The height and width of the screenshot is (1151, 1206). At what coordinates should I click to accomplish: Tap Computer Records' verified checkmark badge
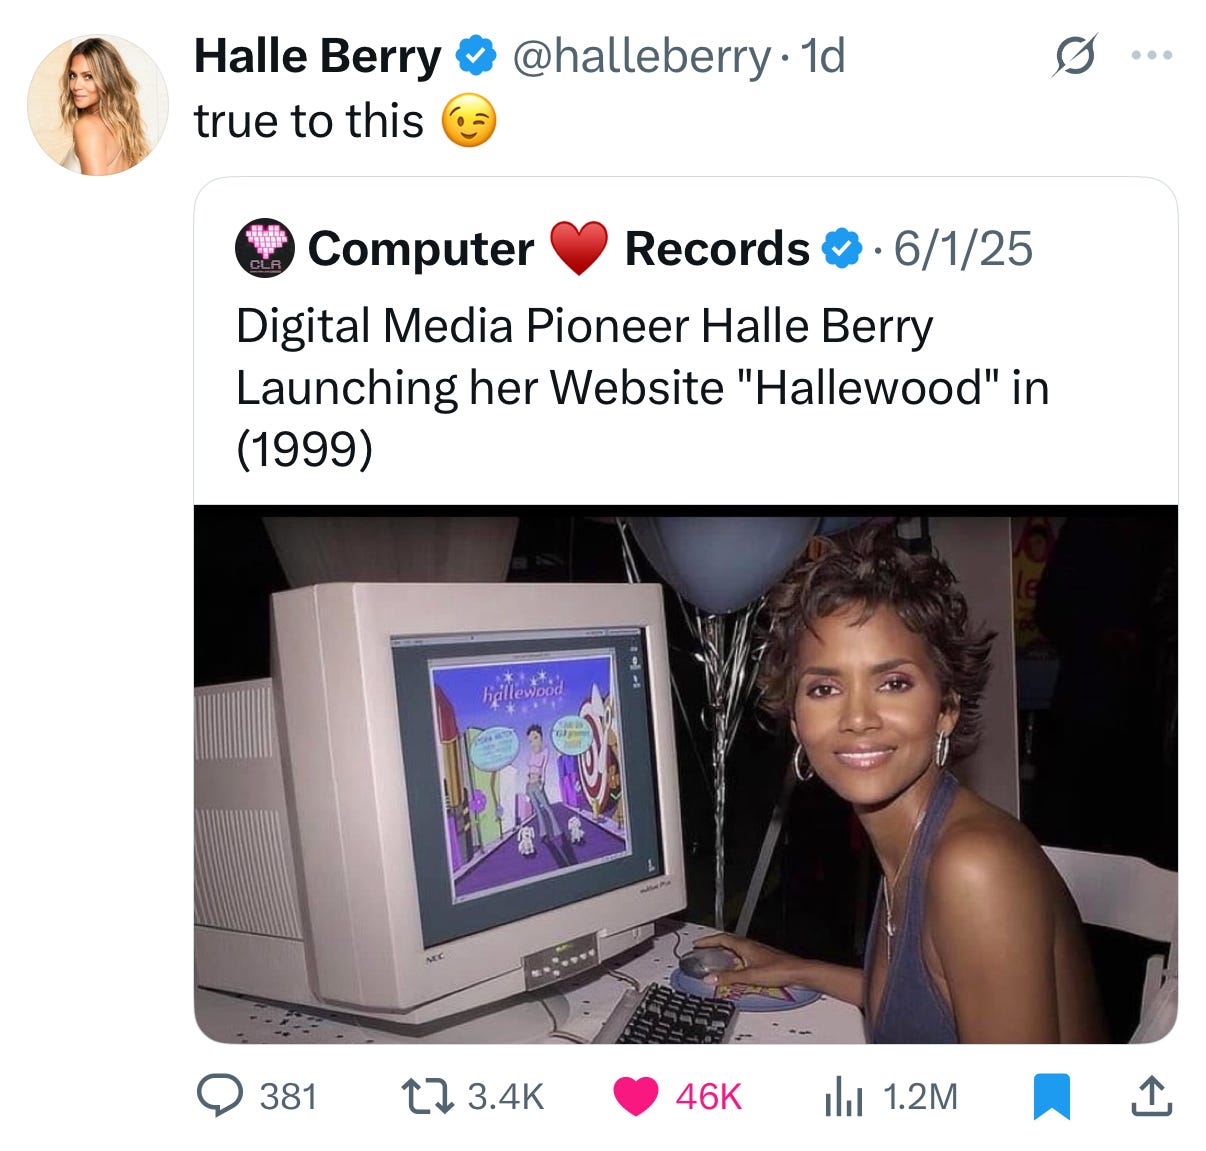[x=842, y=249]
